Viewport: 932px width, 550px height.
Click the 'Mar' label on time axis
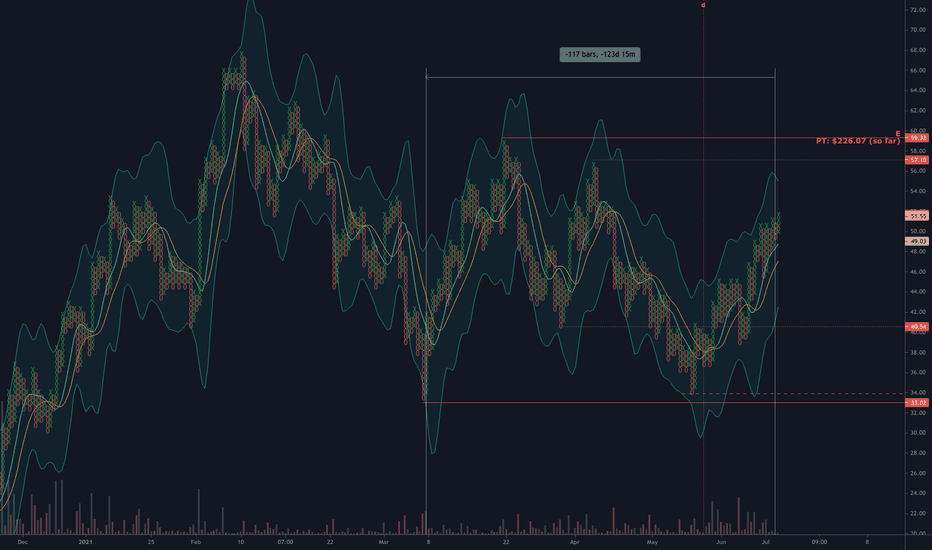click(x=383, y=542)
